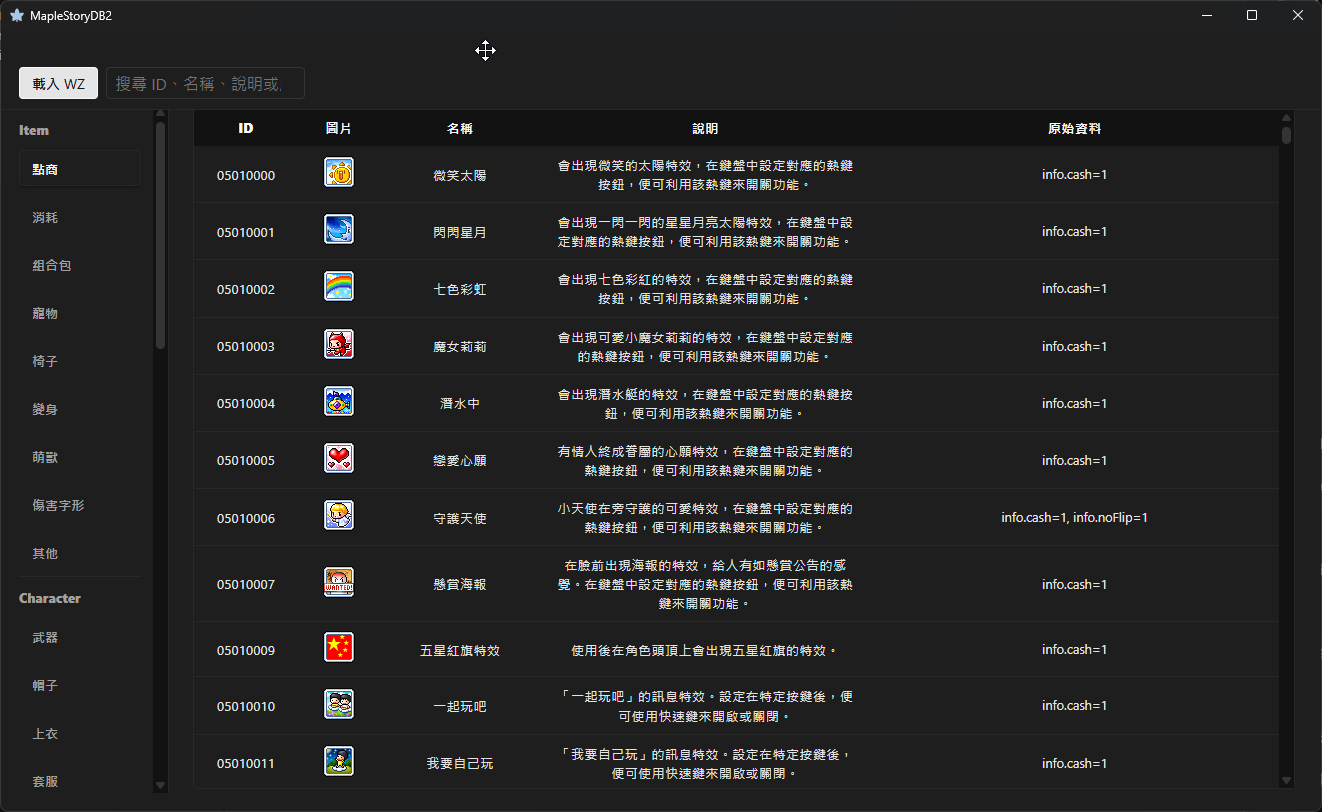Focus the search ID/name input field

click(205, 84)
